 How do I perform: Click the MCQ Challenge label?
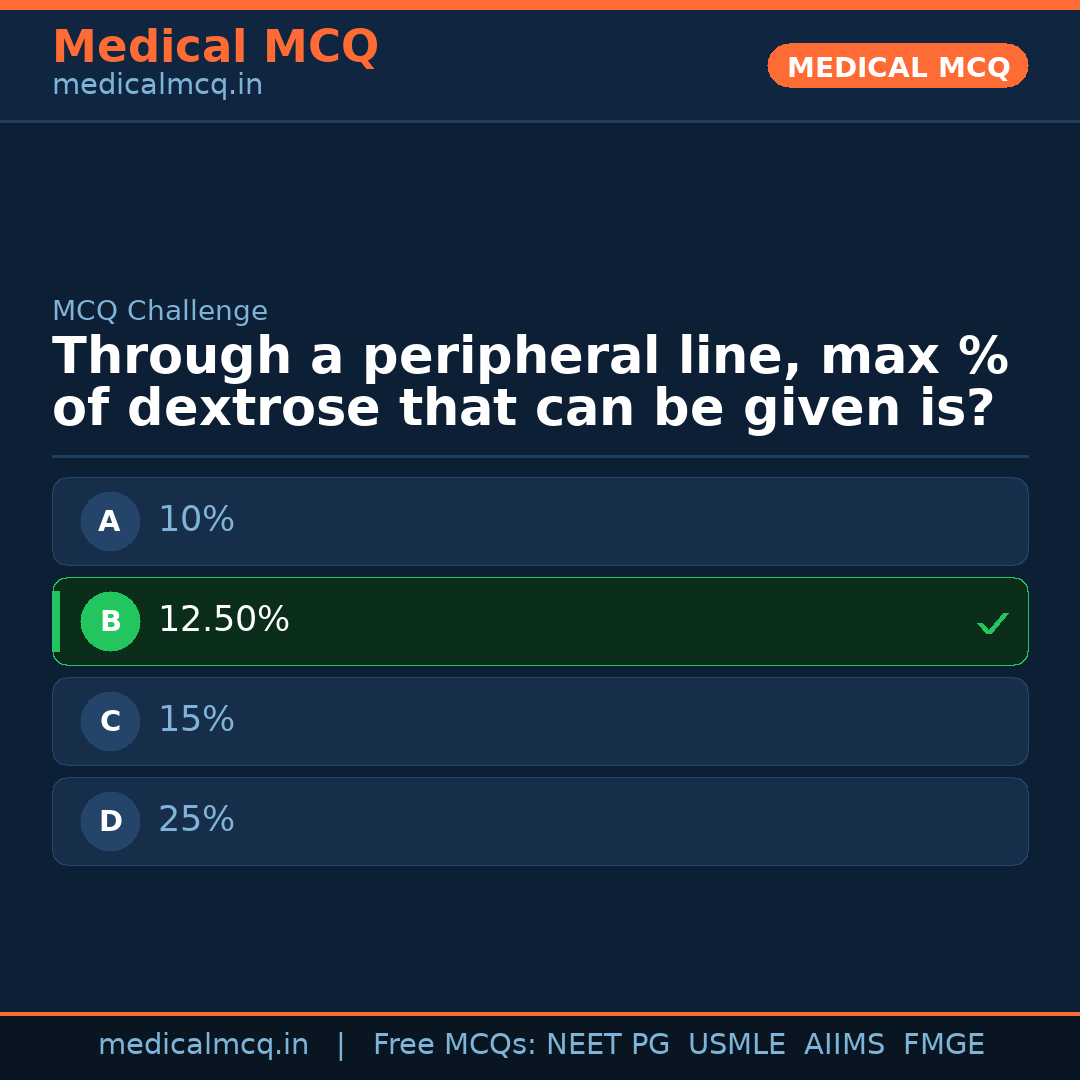pos(160,312)
